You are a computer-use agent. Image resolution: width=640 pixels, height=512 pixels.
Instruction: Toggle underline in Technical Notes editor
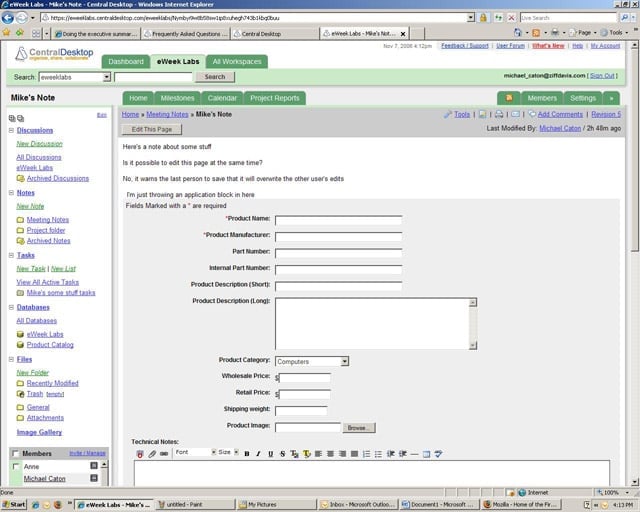270,454
